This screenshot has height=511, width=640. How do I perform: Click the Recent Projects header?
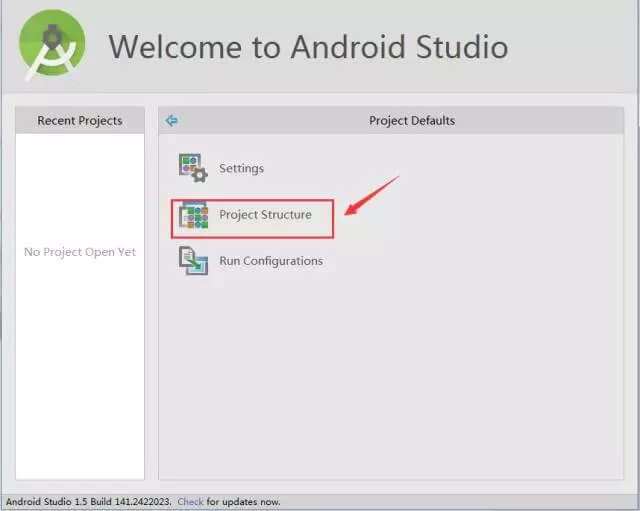click(80, 120)
